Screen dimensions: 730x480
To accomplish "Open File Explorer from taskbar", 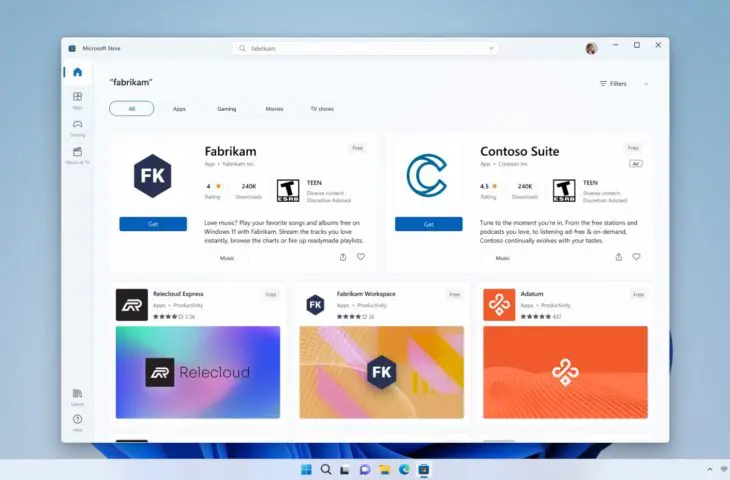I will [384, 470].
